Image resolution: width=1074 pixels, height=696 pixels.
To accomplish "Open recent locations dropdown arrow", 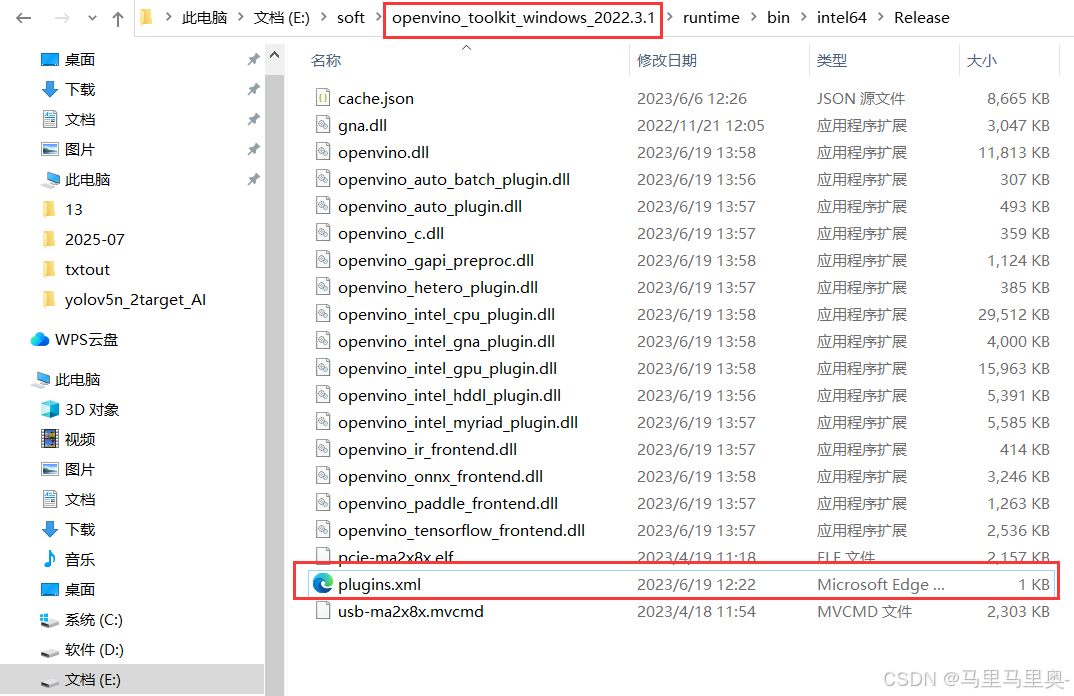I will (x=92, y=18).
